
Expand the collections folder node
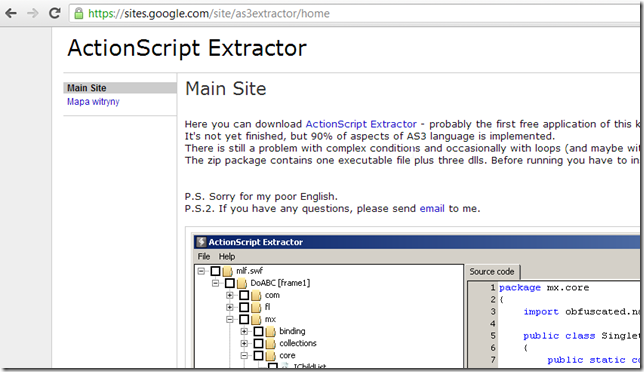coord(244,343)
